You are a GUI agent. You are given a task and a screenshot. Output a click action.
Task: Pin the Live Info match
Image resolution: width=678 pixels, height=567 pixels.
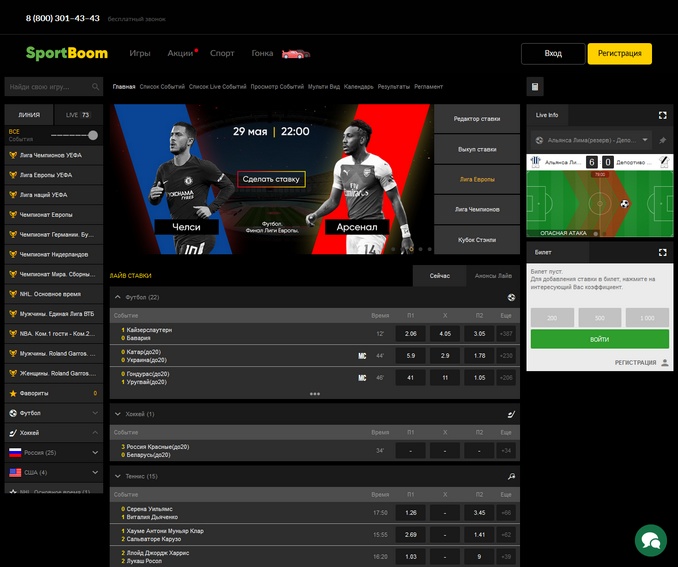point(662,140)
